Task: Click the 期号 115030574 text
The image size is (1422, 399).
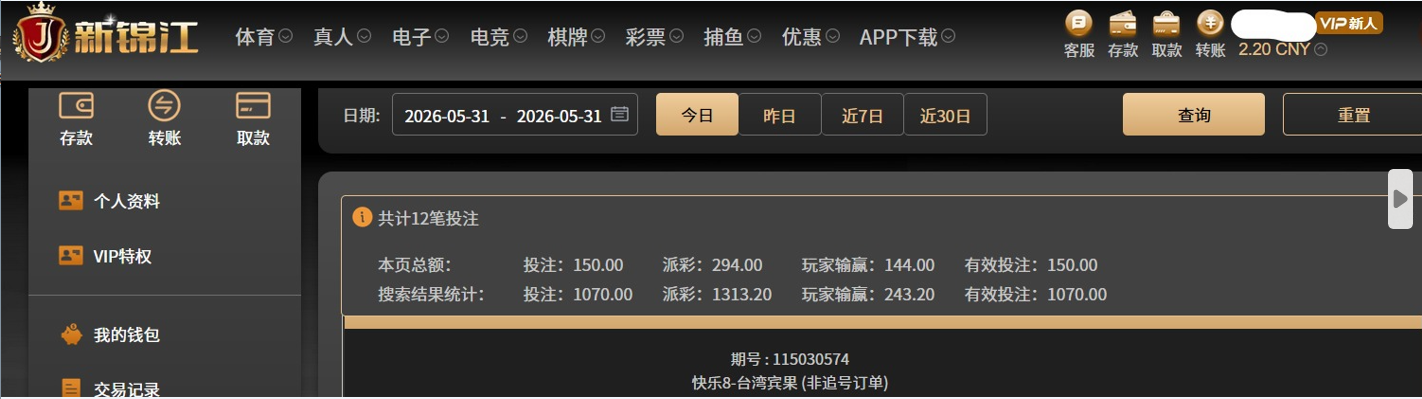Action: tap(790, 359)
